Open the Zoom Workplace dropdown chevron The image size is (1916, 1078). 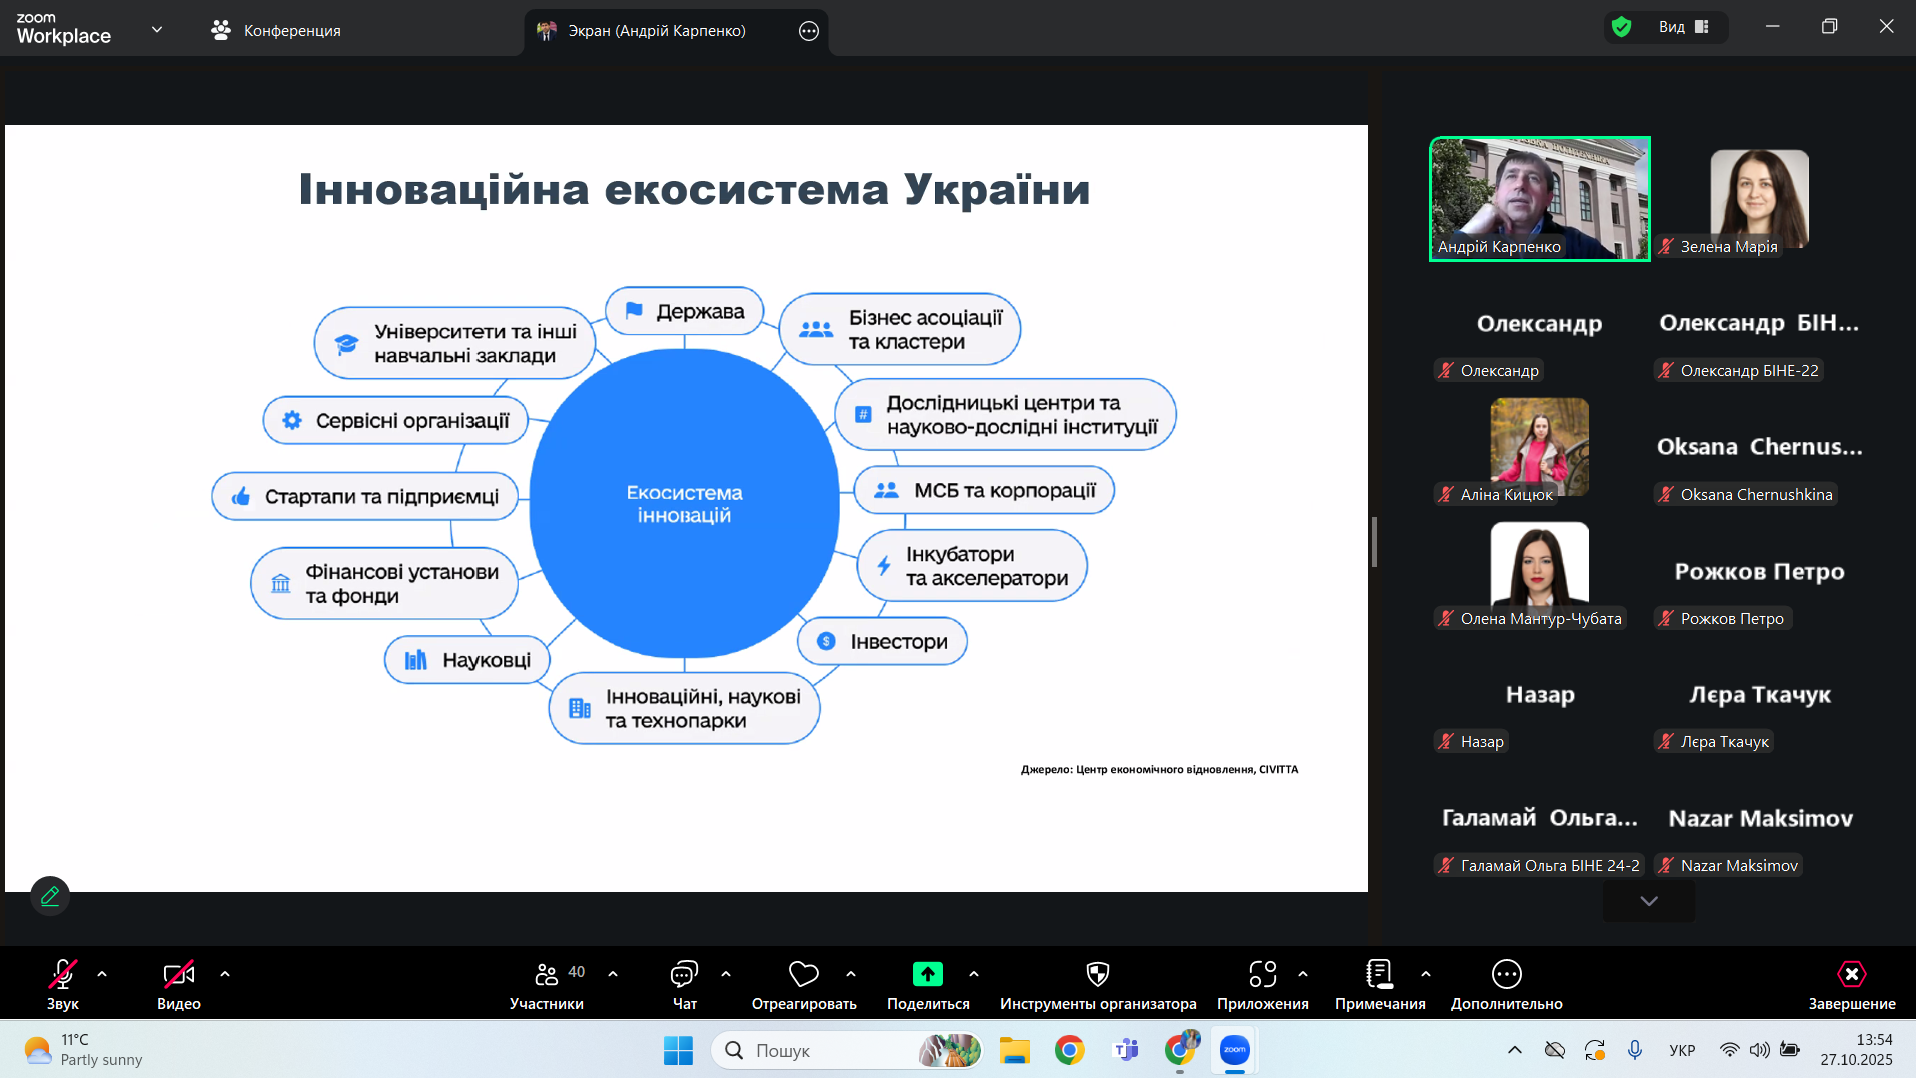[x=157, y=30]
